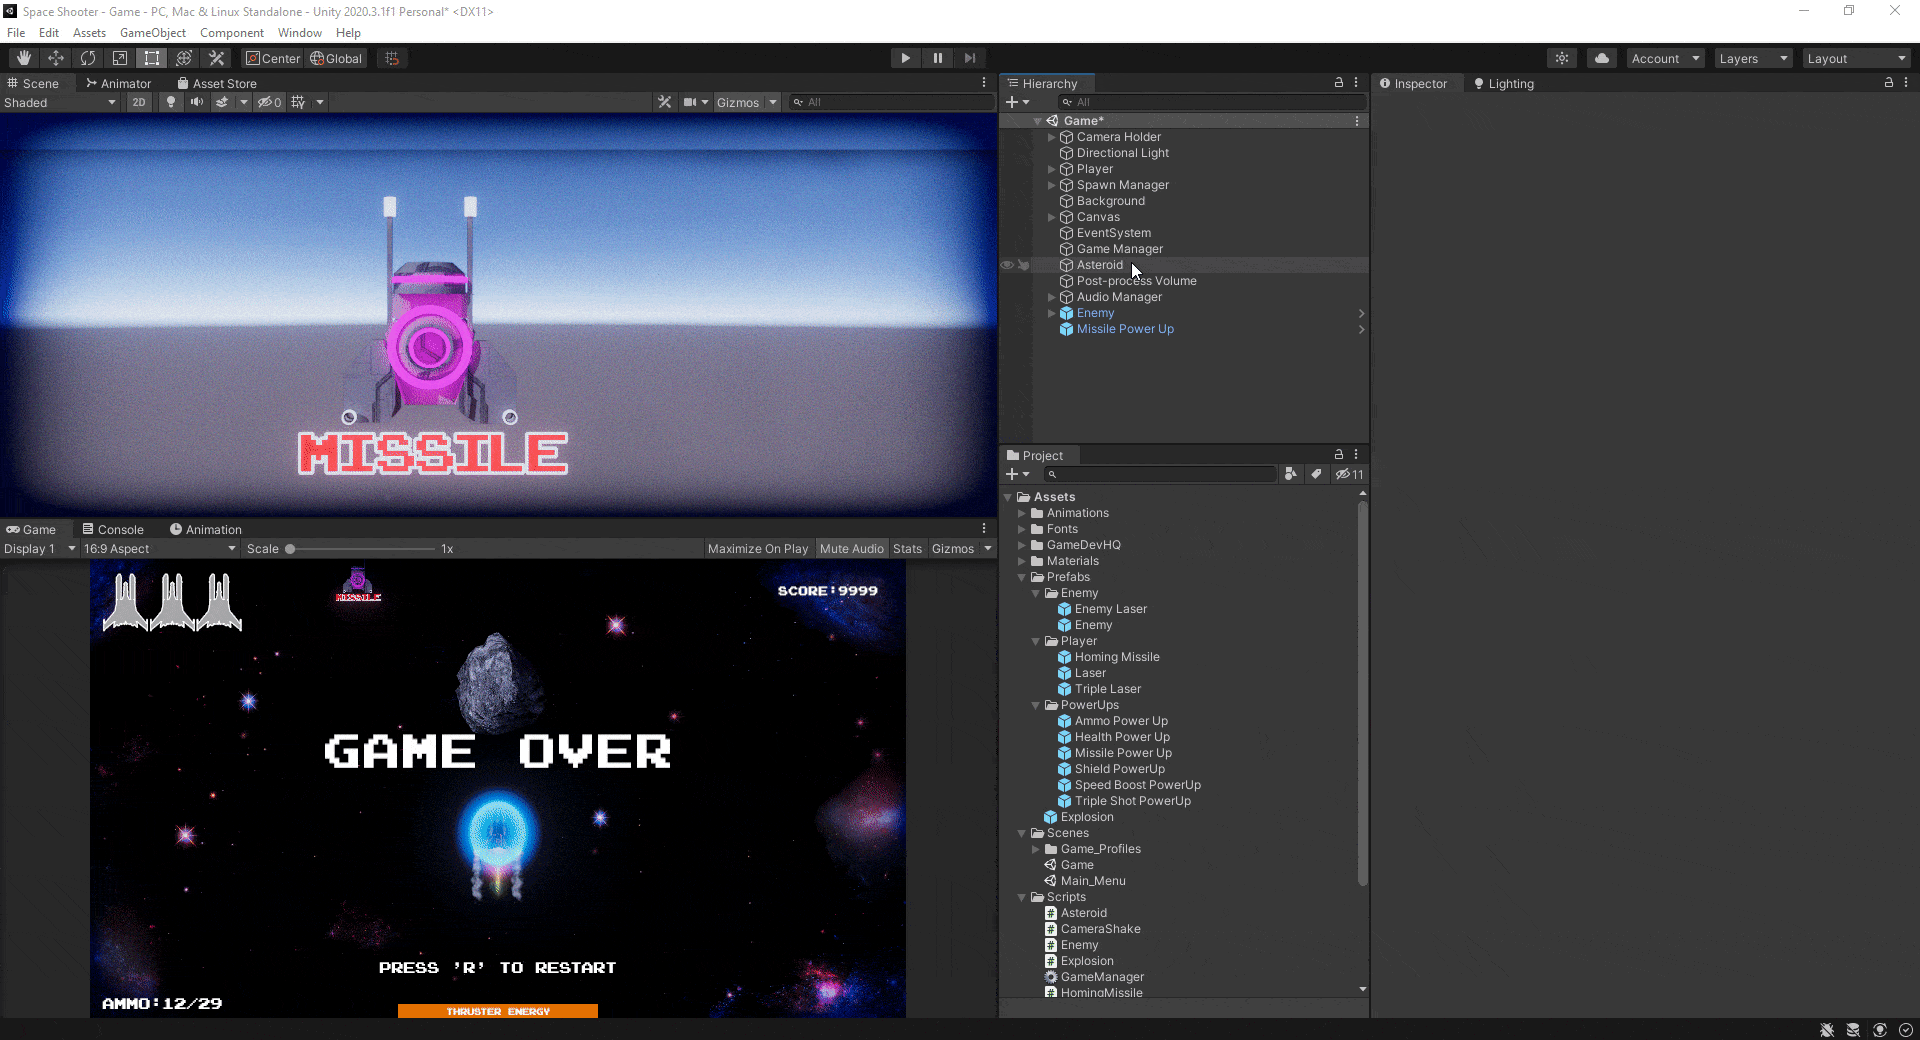Open scene camera settings
This screenshot has height=1040, width=1920.
coord(691,102)
